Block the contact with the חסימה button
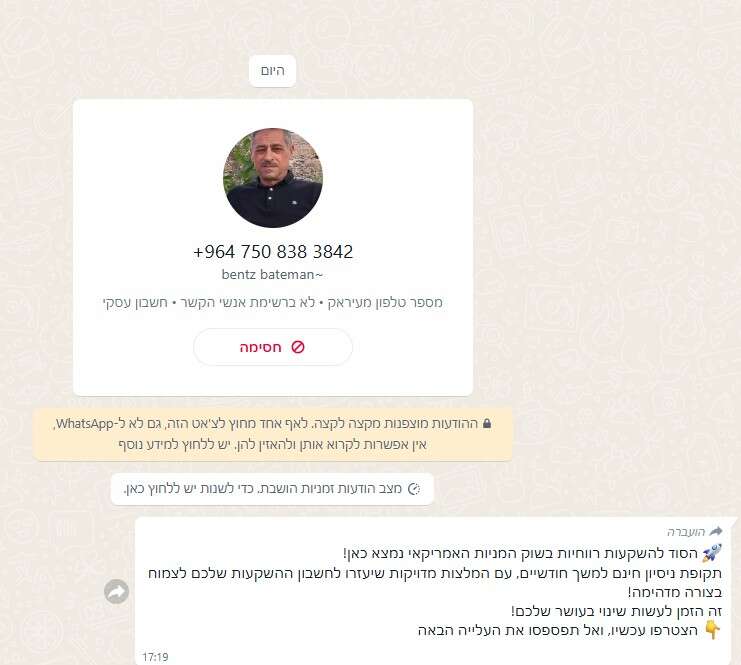 click(x=273, y=347)
